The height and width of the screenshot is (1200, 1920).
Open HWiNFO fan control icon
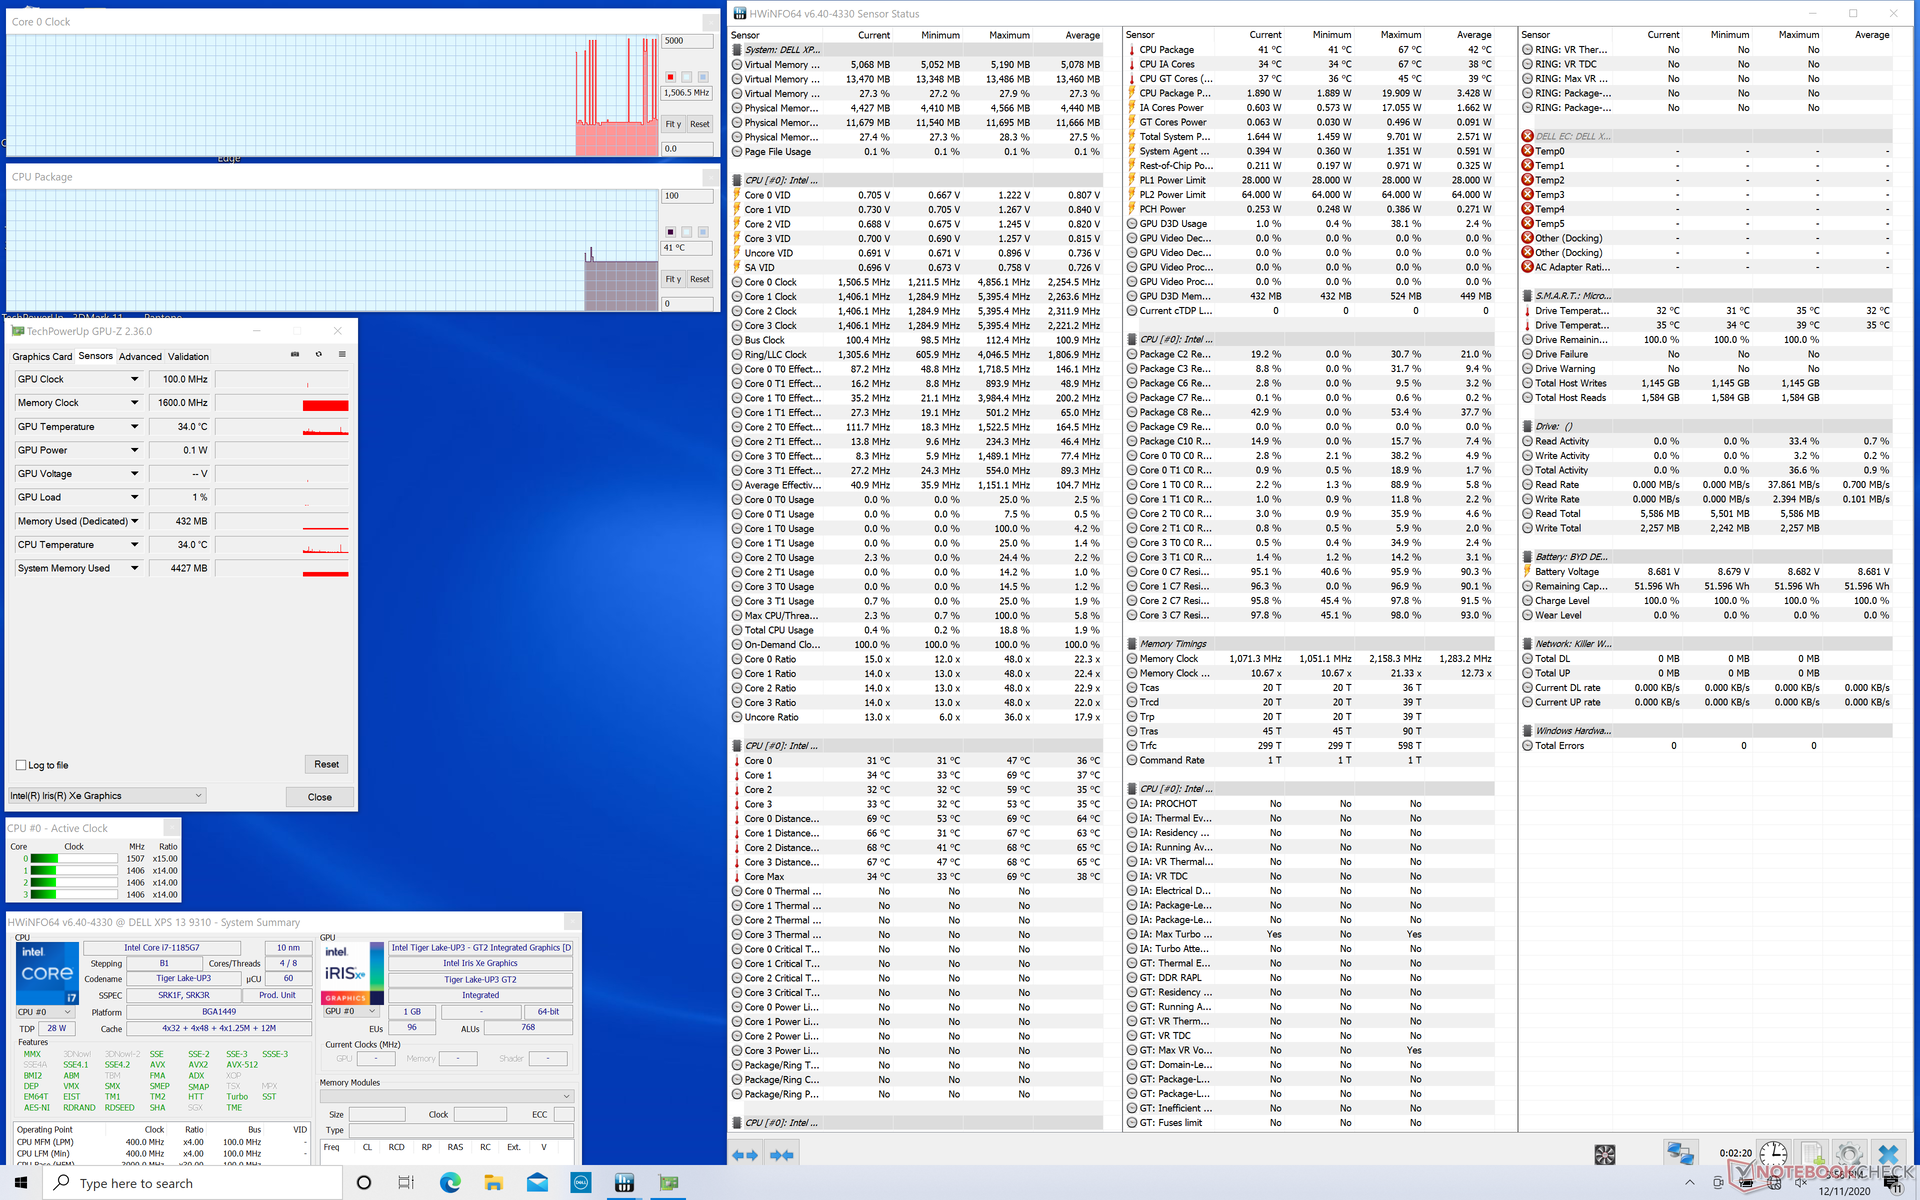(1605, 1155)
